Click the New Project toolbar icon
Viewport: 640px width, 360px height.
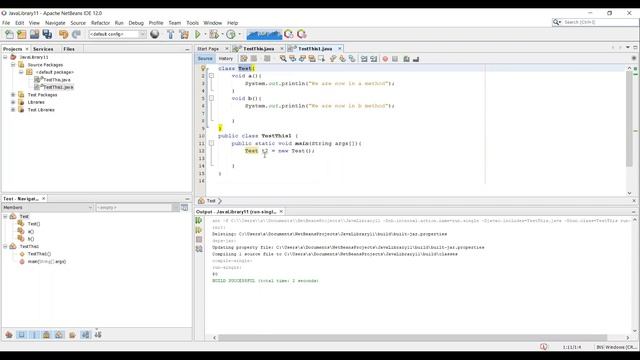click(x=22, y=35)
